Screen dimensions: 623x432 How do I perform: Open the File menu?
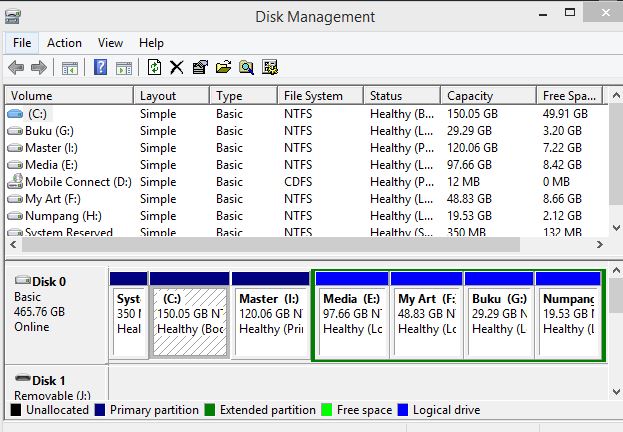[22, 43]
